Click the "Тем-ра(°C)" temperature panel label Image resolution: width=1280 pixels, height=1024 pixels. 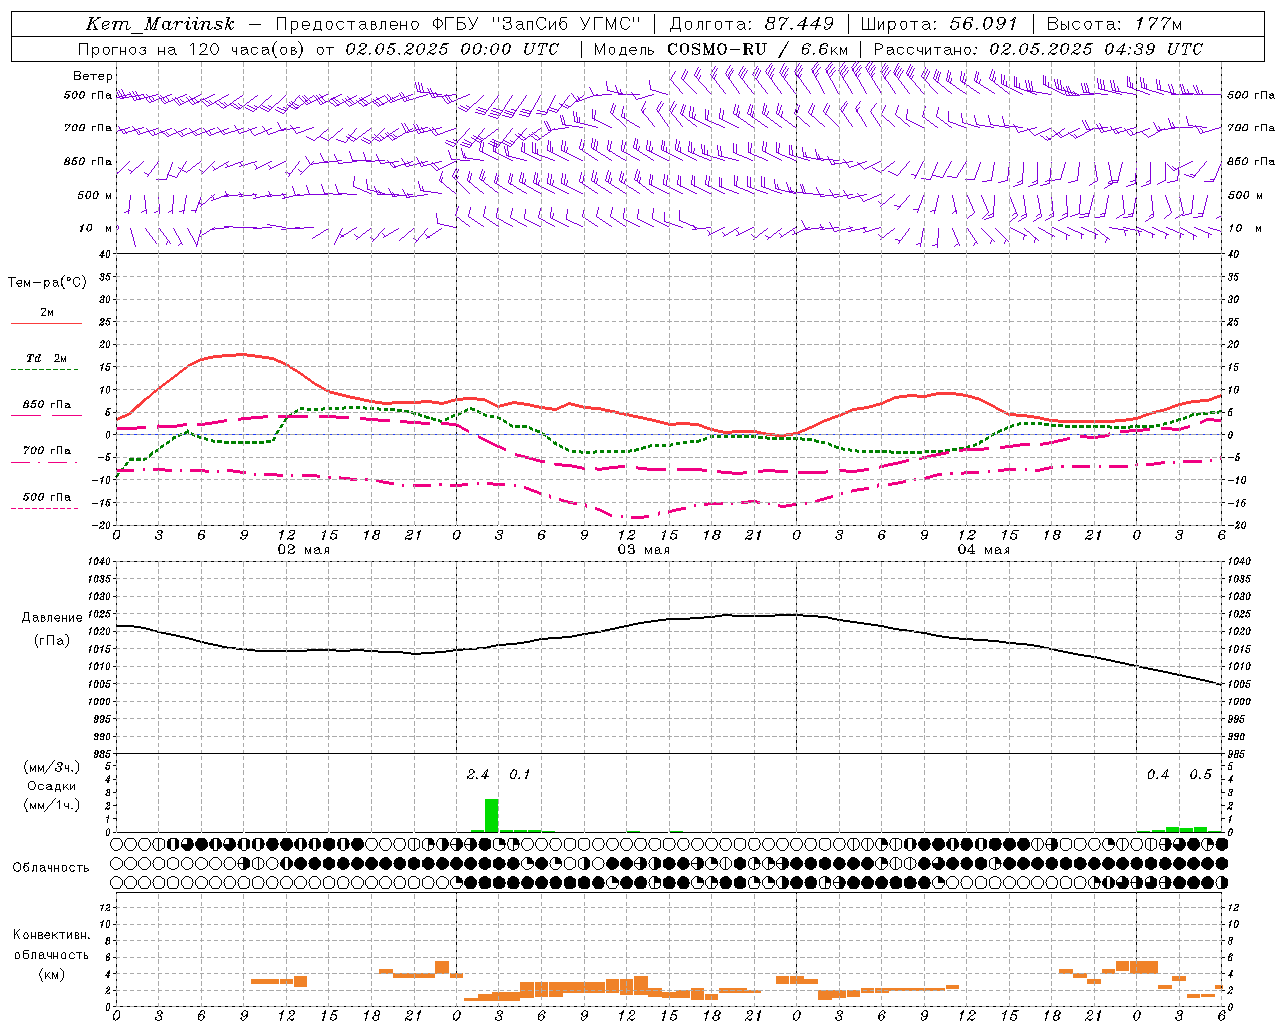click(47, 283)
